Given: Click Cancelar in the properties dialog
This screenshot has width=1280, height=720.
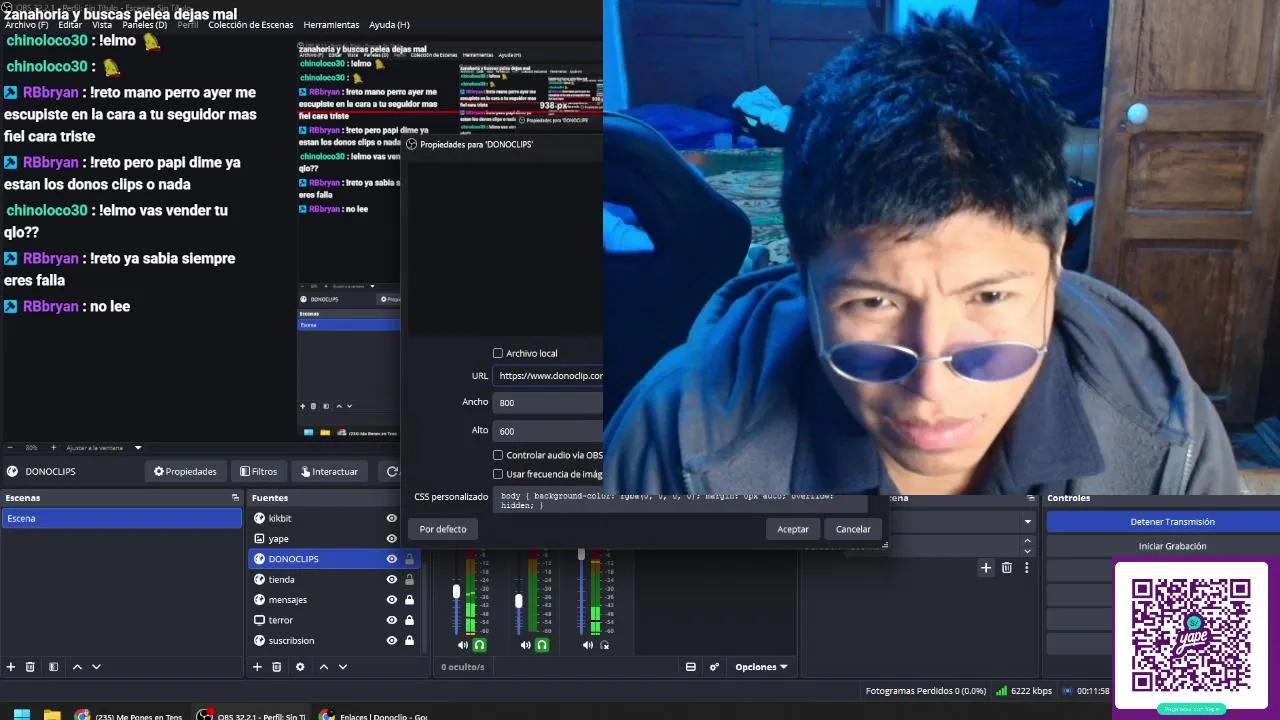Looking at the screenshot, I should pyautogui.click(x=853, y=529).
